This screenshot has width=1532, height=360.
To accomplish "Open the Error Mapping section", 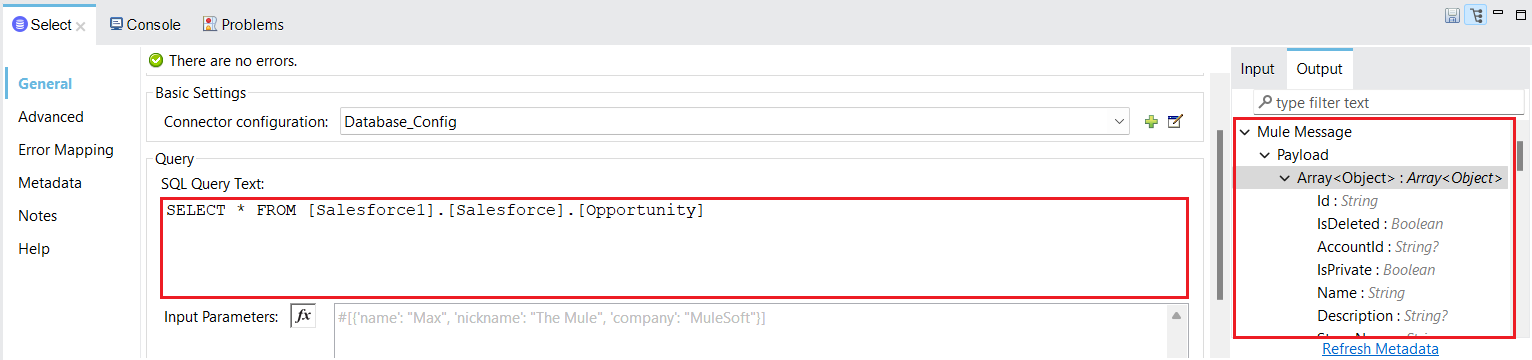I will pos(66,150).
